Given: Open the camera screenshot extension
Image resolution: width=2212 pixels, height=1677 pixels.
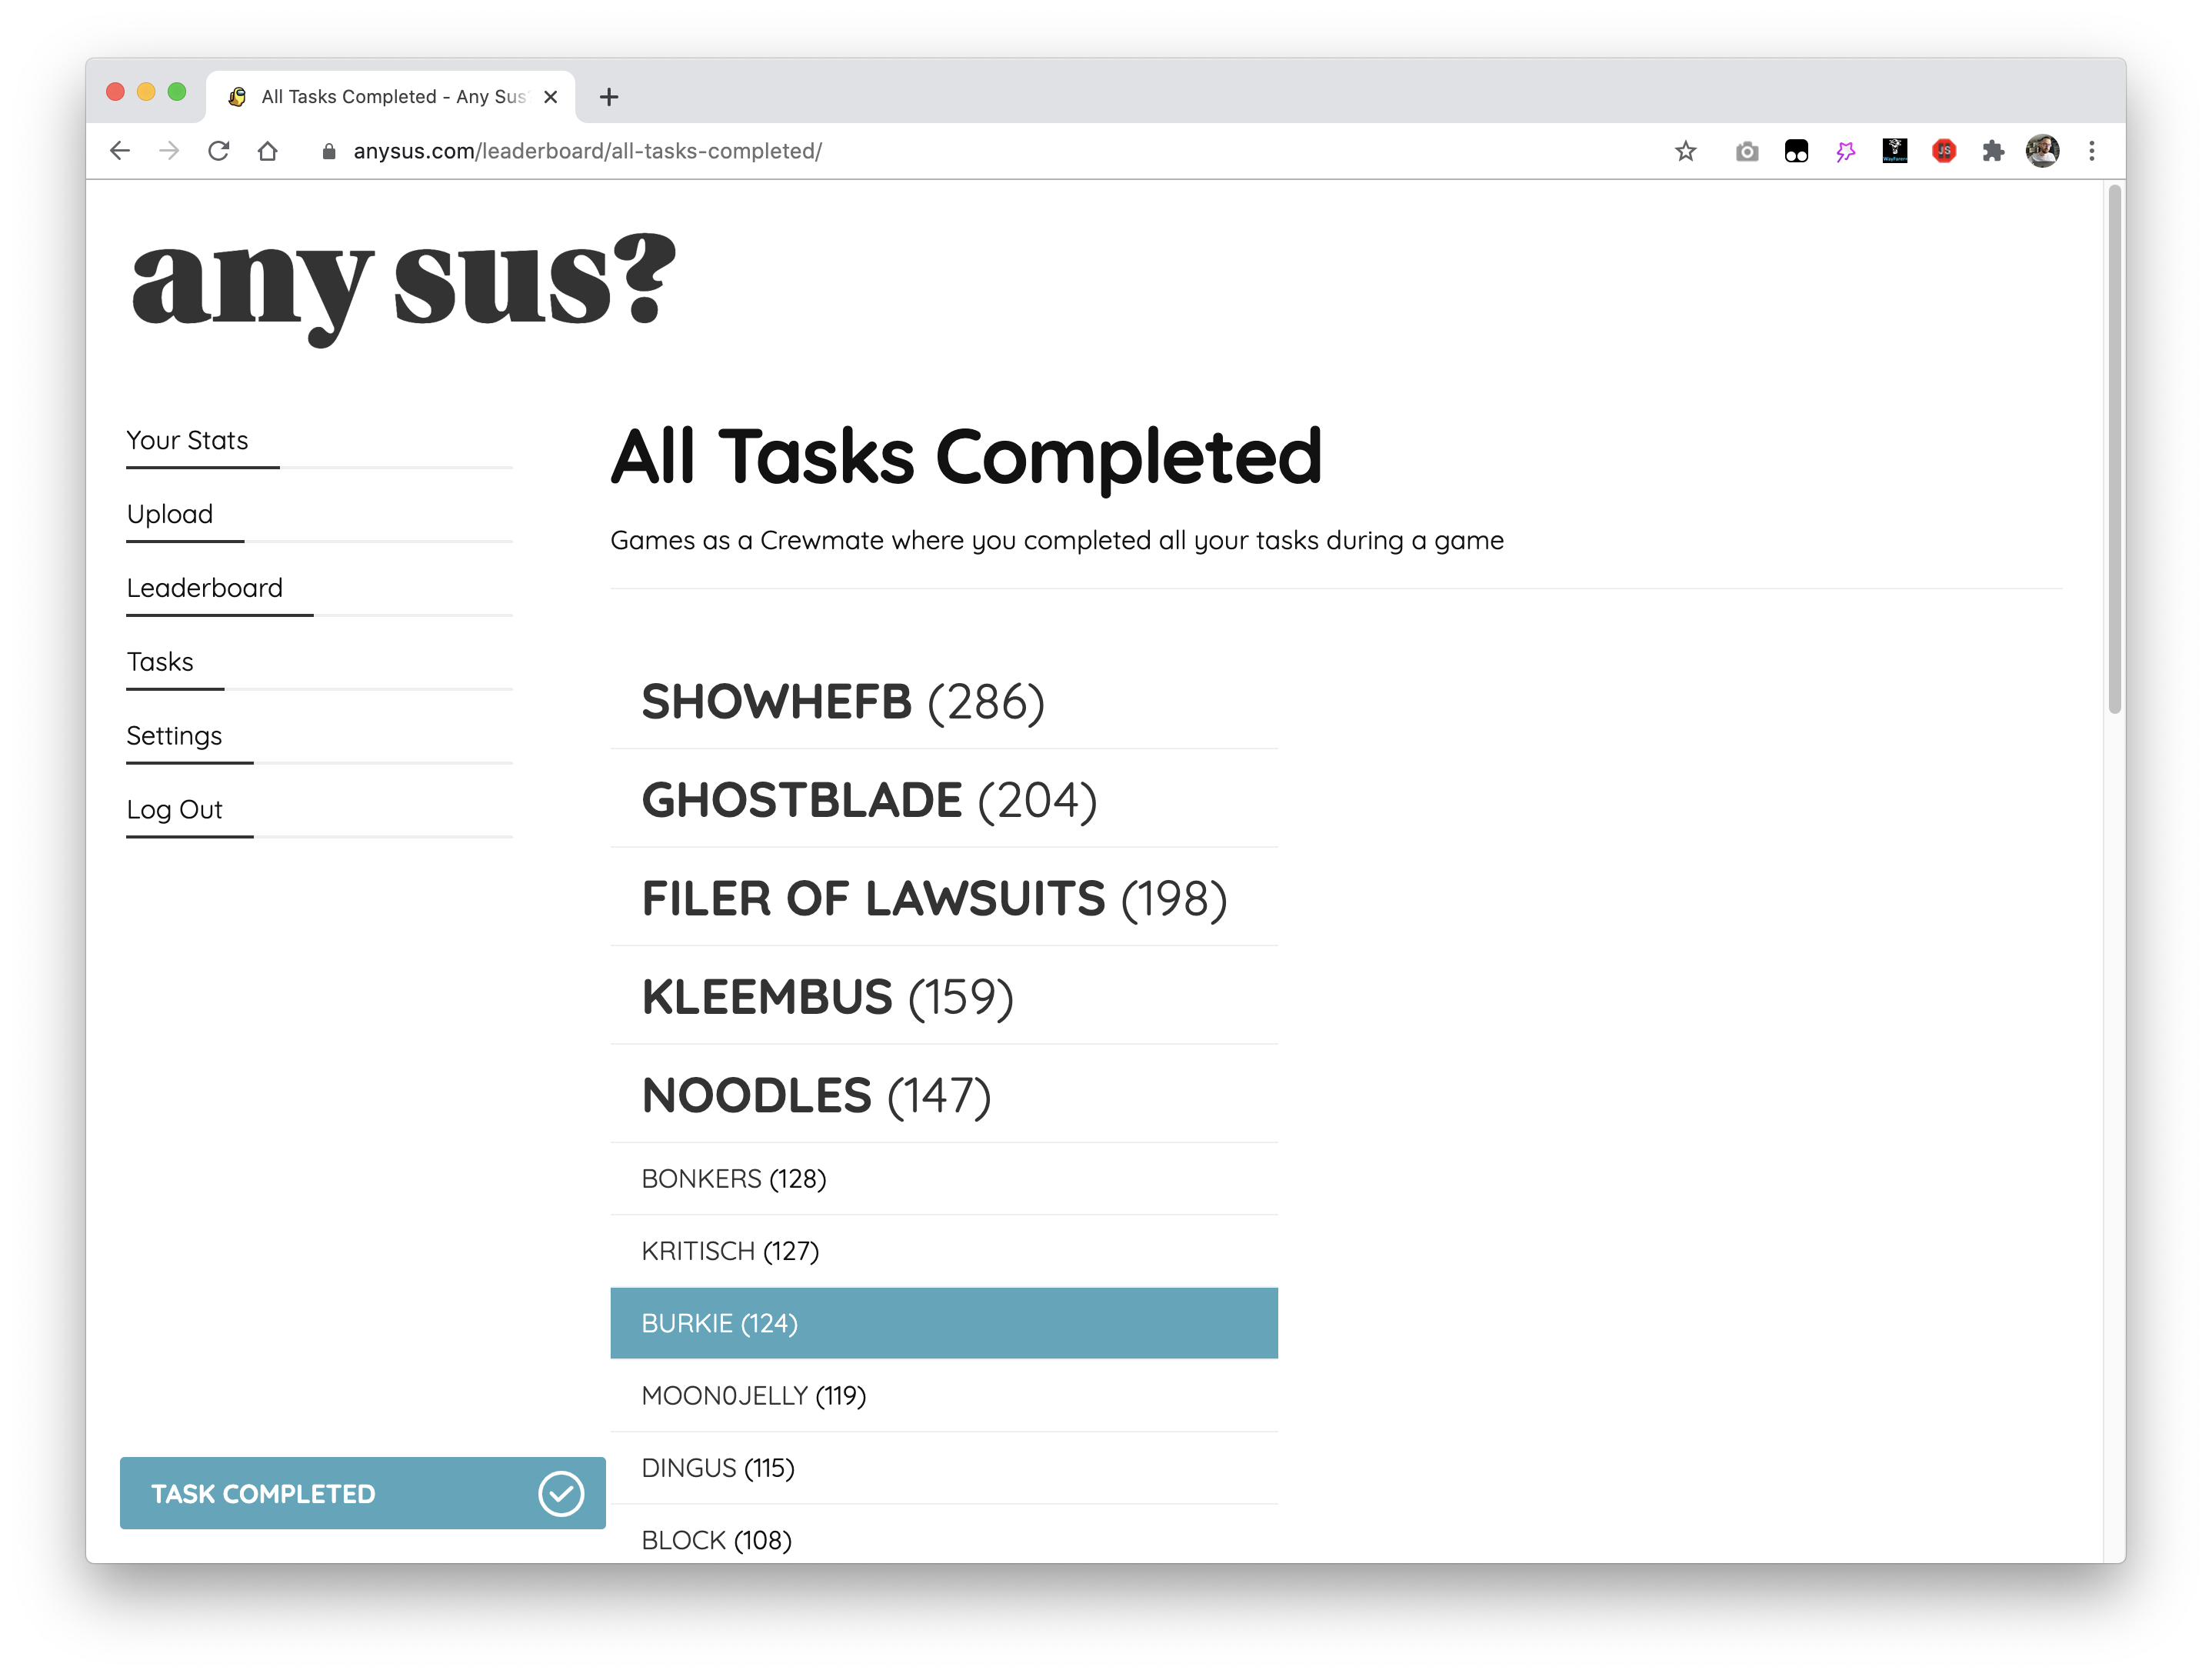Looking at the screenshot, I should (1745, 151).
